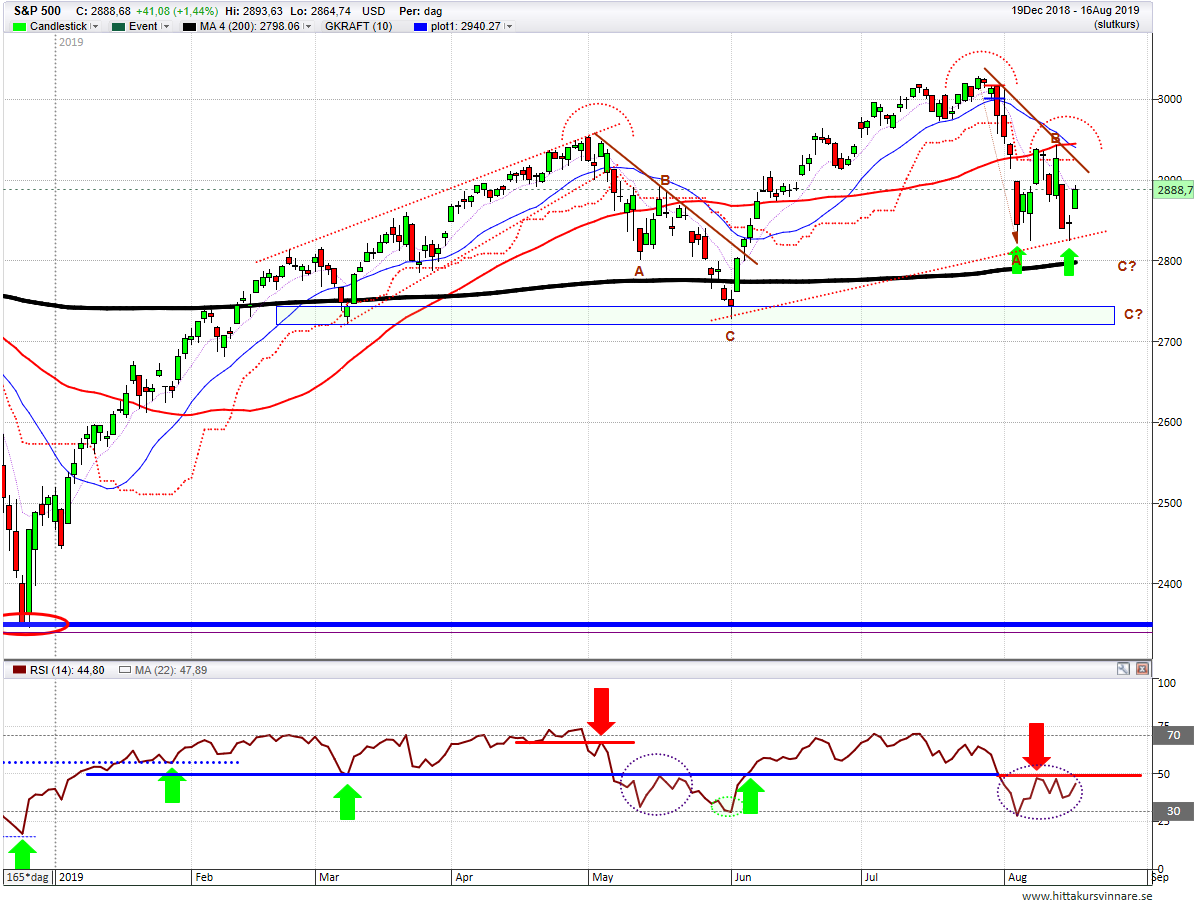Open RSI panel settings wrench icon
This screenshot has height=901, width=1197.
[1123, 669]
